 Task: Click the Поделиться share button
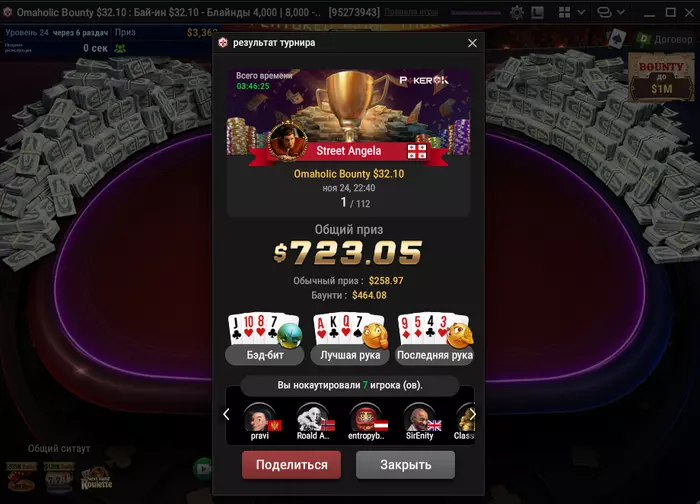coord(292,465)
